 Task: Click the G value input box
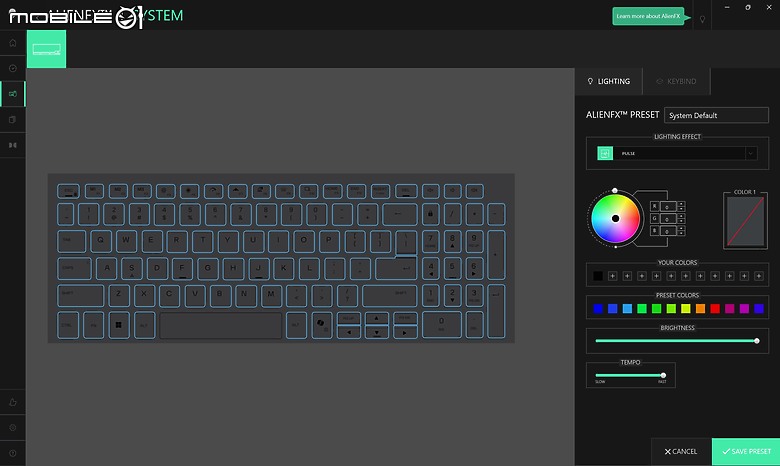pyautogui.click(x=668, y=218)
